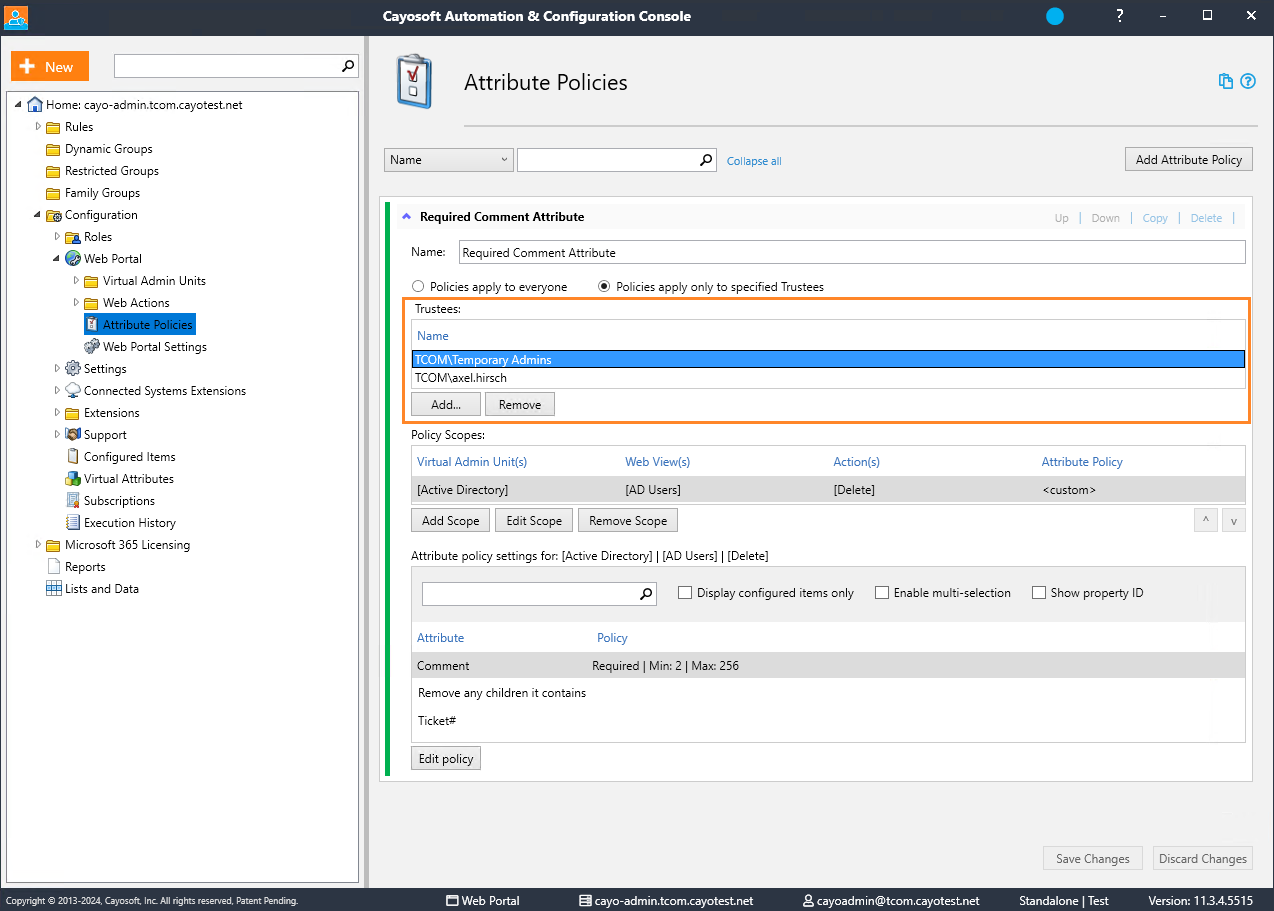Click the Execution History list icon

coord(72,523)
